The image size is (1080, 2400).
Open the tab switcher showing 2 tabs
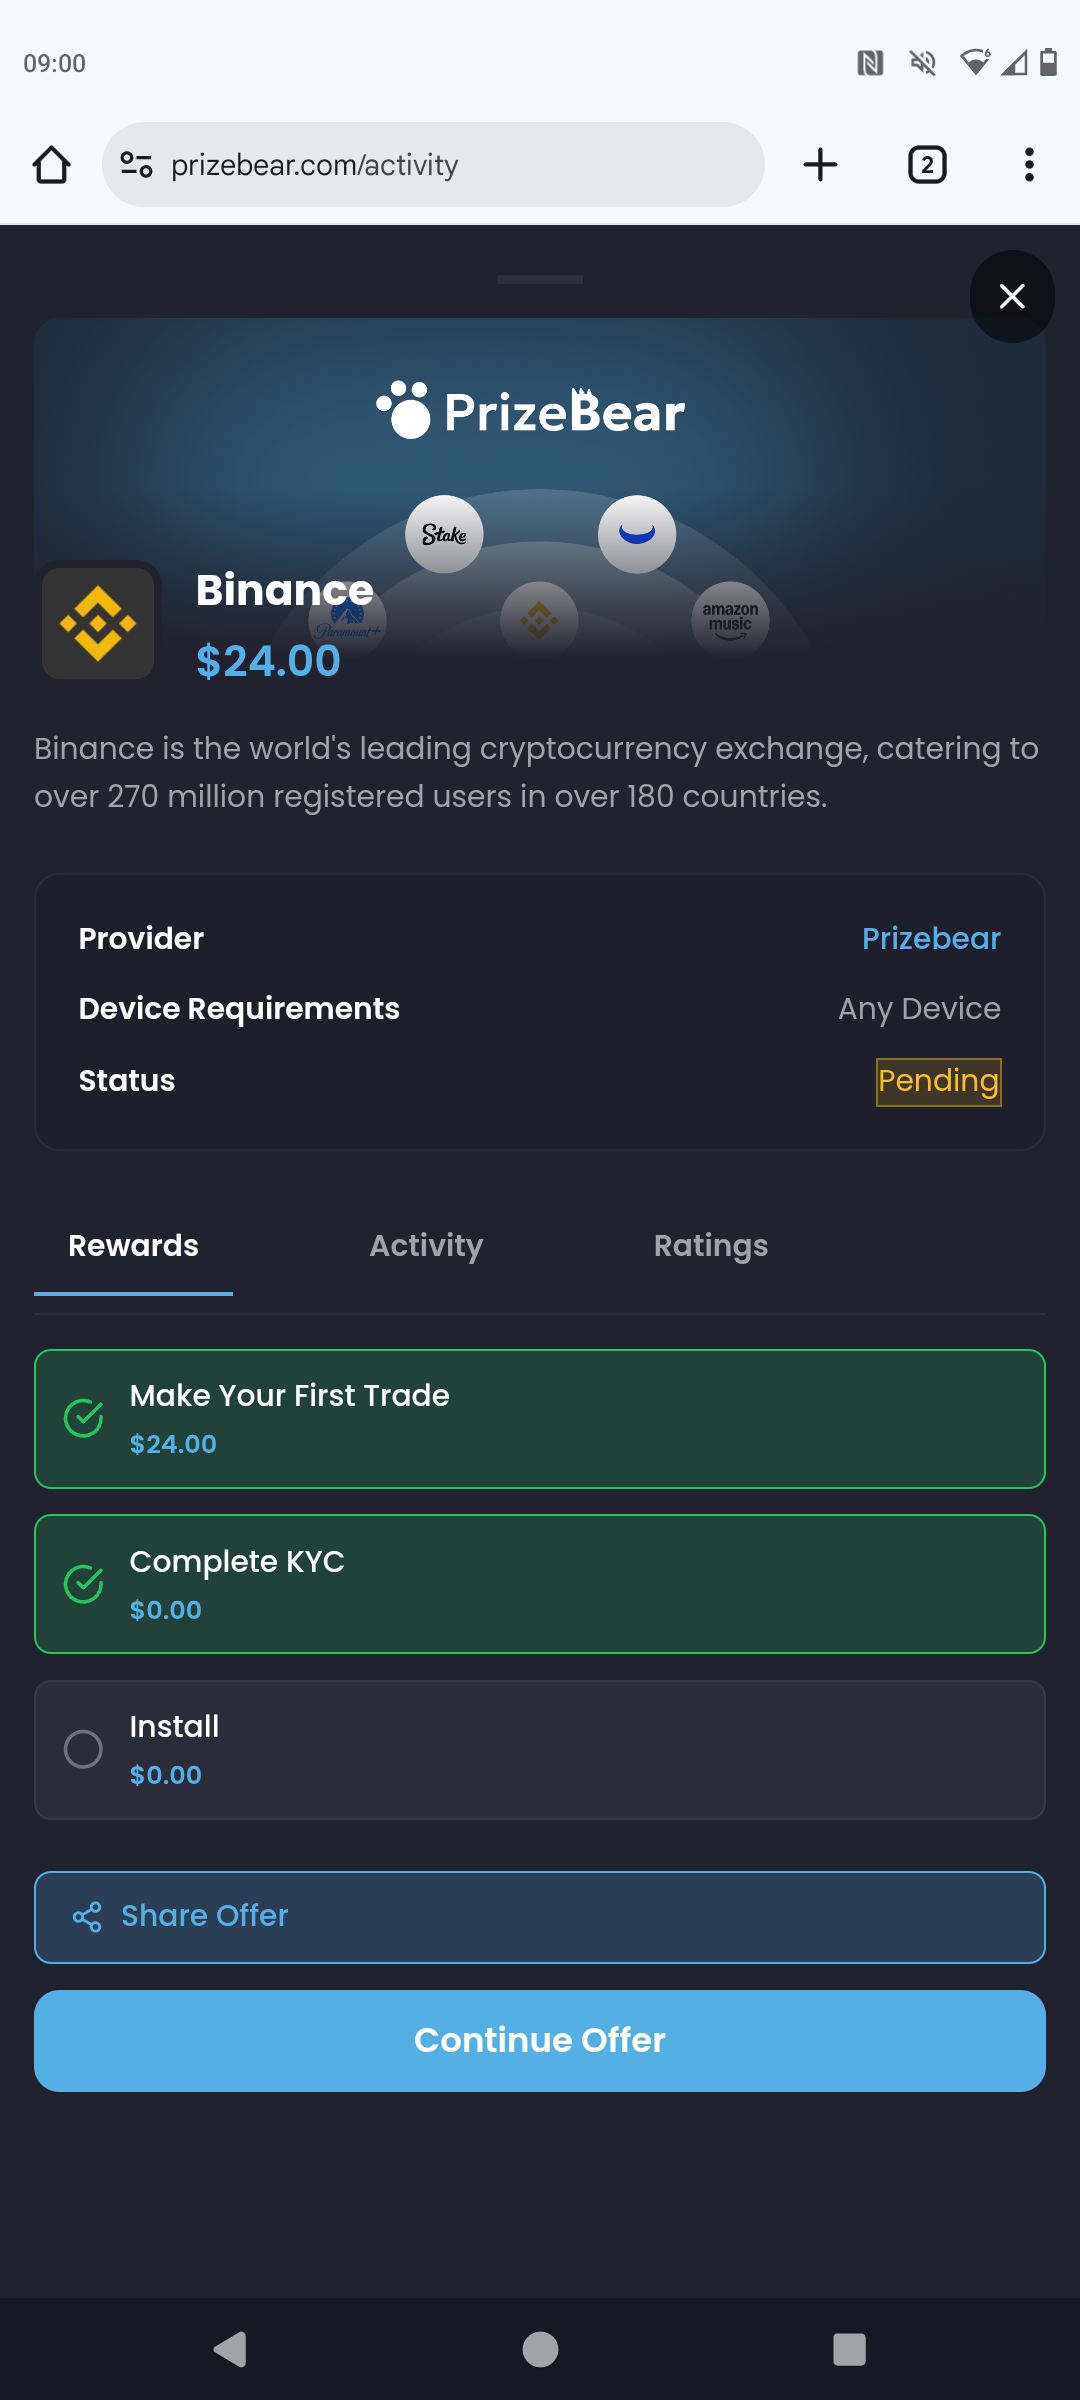[x=926, y=165]
